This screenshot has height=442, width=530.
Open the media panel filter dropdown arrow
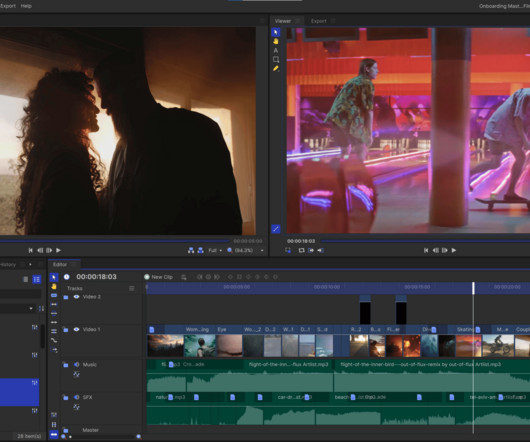31,309
